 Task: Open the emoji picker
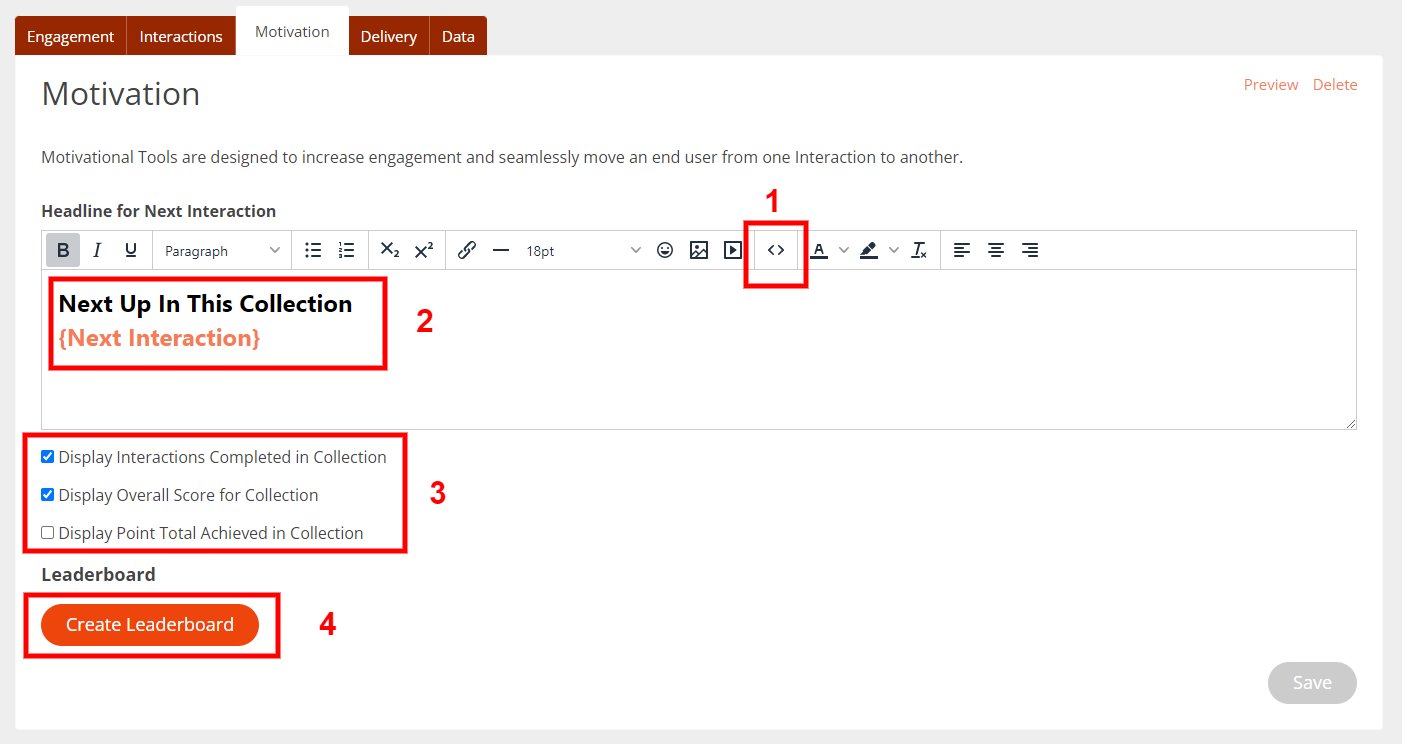click(665, 250)
